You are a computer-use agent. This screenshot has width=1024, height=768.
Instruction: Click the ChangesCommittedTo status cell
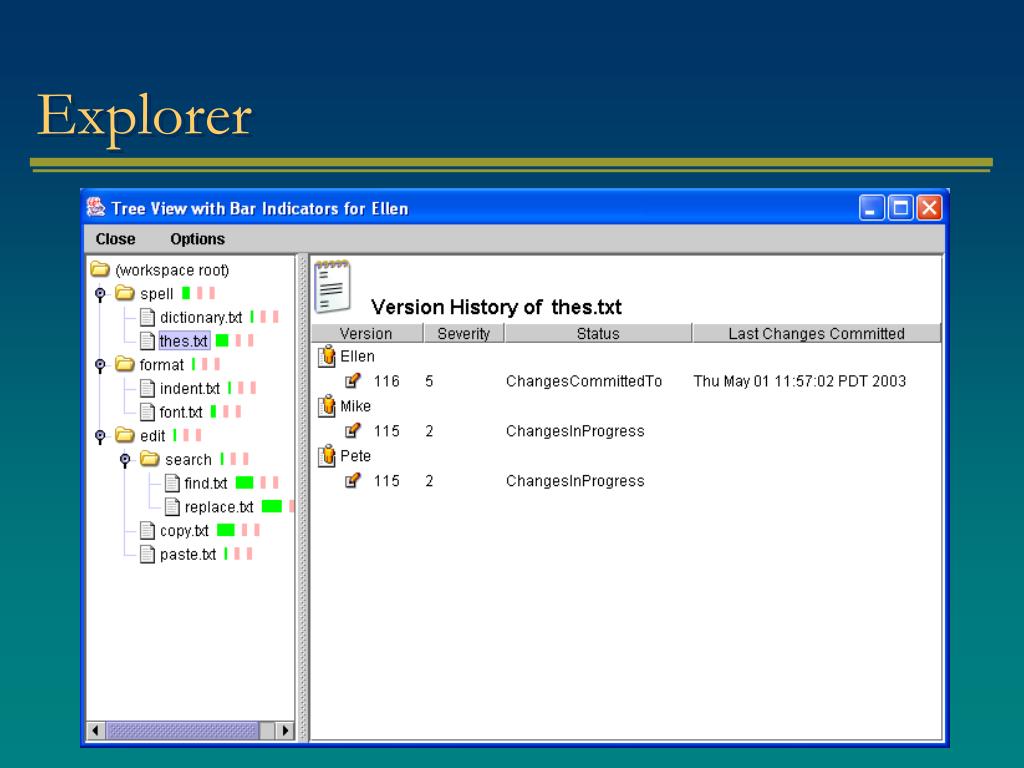pyautogui.click(x=584, y=381)
